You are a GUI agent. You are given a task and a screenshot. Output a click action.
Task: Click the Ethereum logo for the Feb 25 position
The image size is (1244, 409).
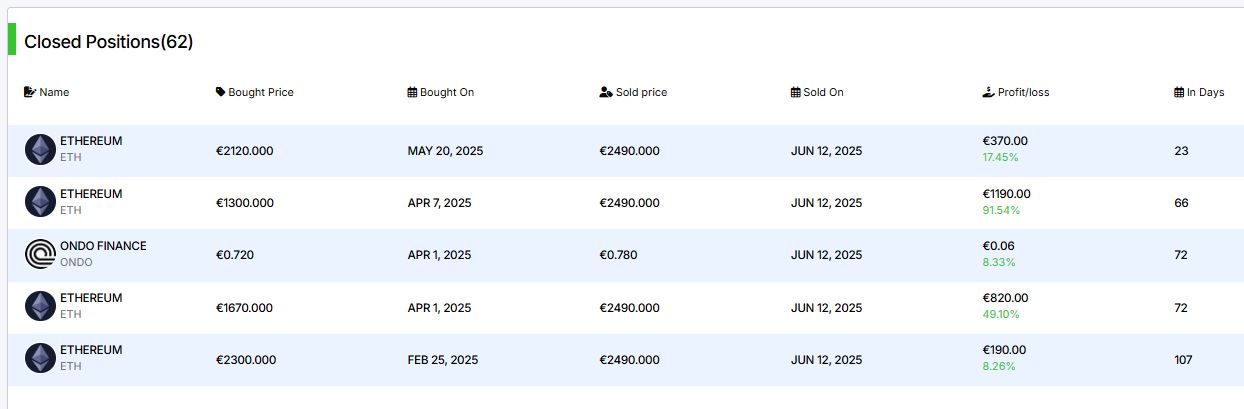(x=40, y=358)
